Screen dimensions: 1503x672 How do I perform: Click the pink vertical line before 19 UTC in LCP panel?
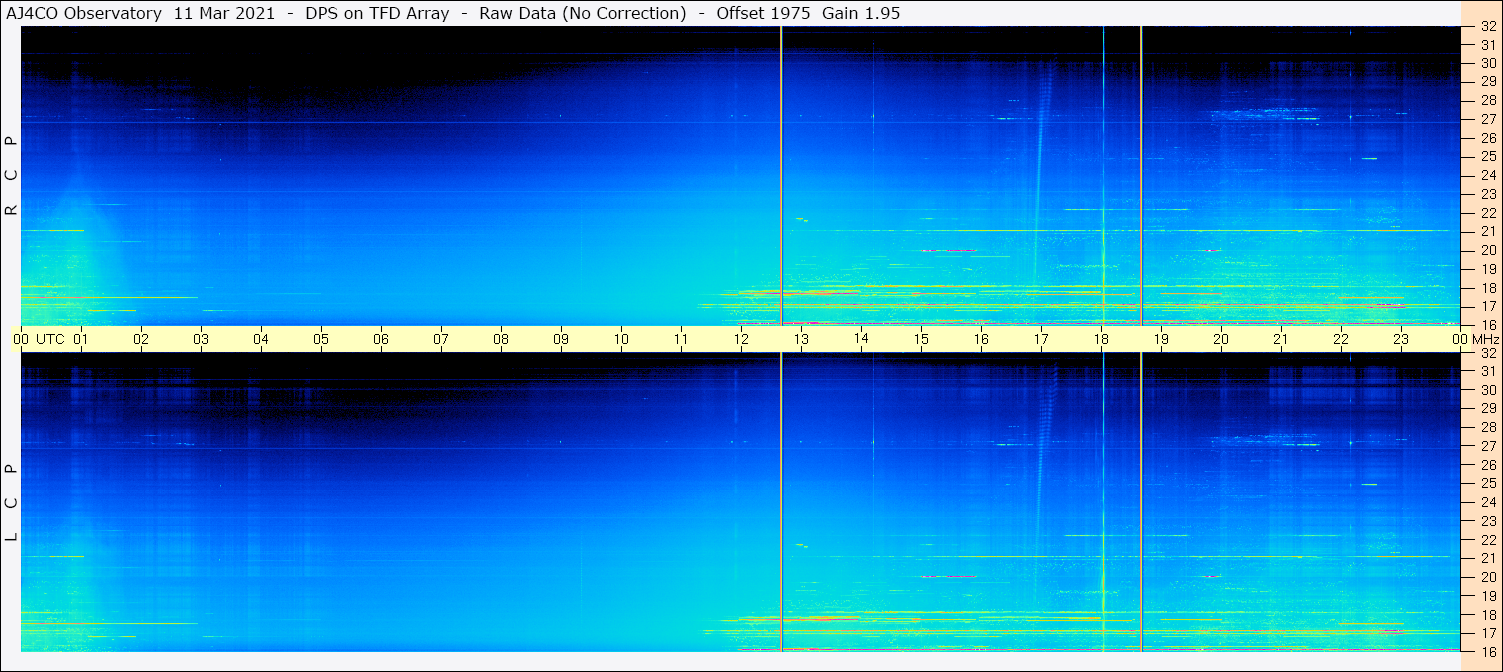1141,500
